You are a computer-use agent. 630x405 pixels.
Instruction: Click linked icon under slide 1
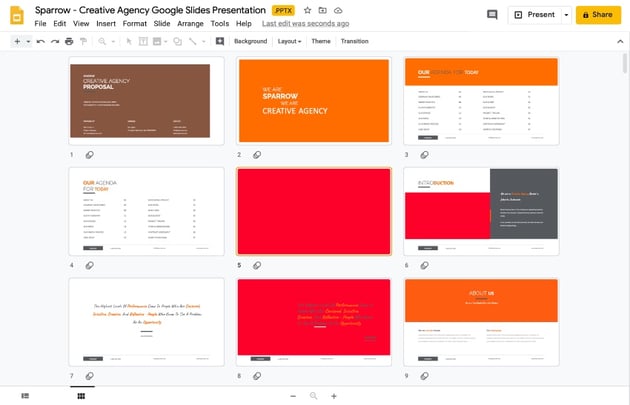90,155
